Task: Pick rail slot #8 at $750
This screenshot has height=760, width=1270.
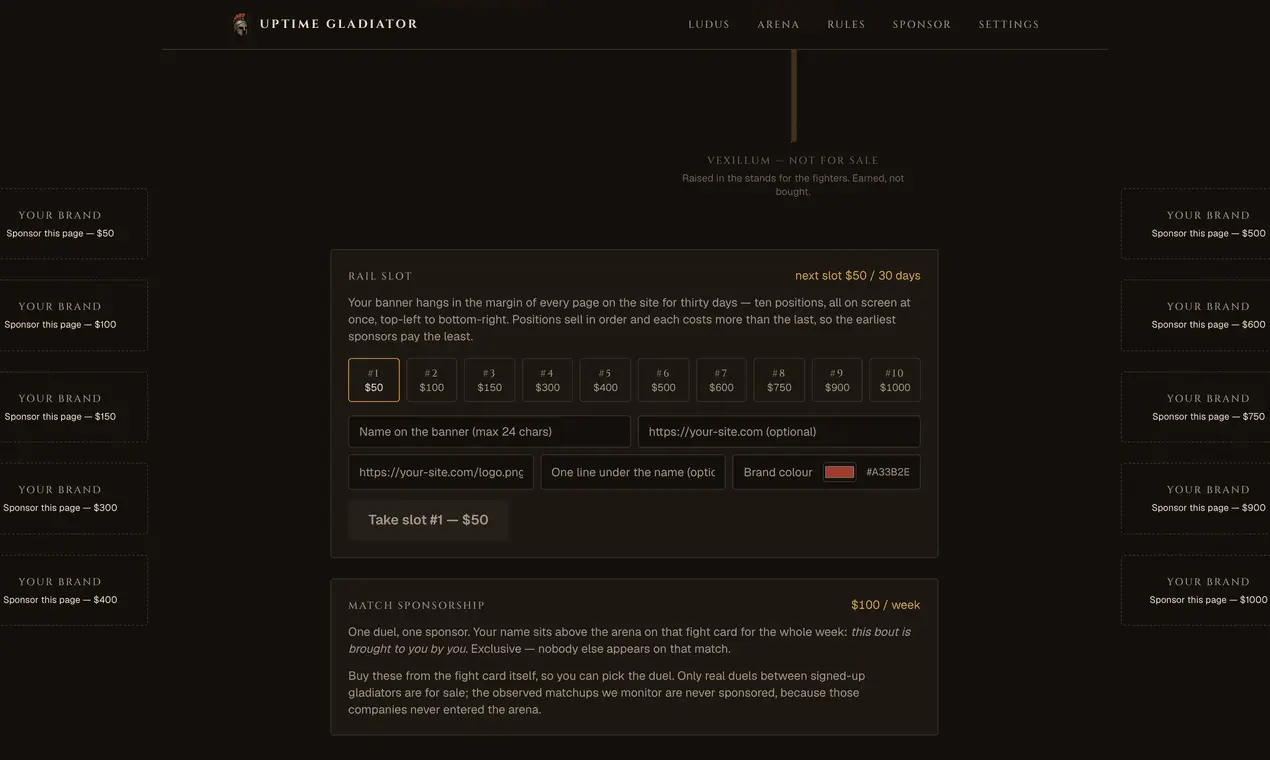Action: tap(779, 380)
